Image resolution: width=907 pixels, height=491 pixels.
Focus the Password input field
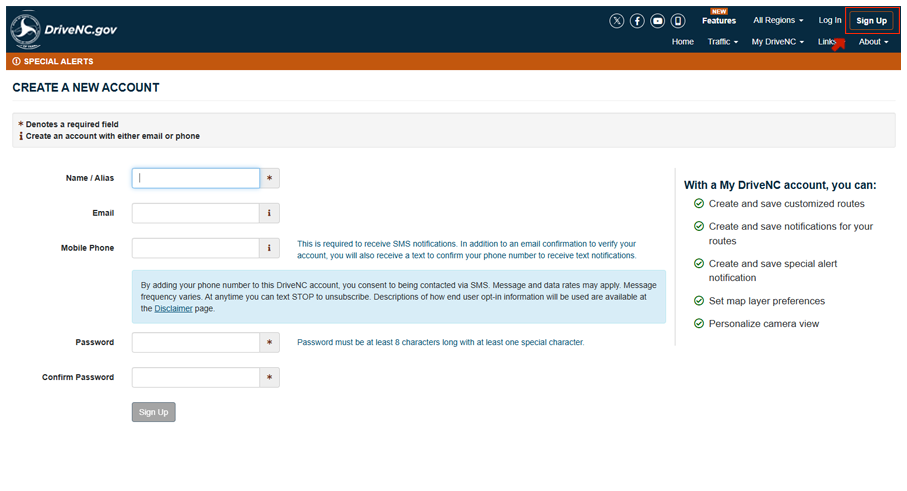pos(196,342)
